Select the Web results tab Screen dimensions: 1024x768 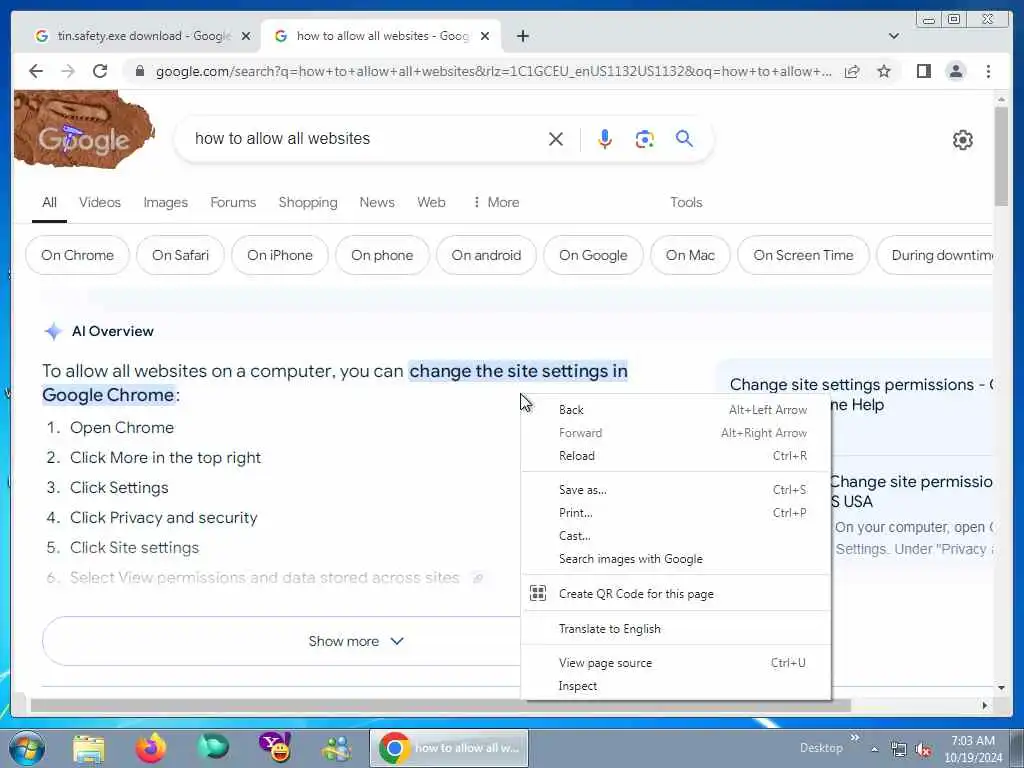(431, 202)
